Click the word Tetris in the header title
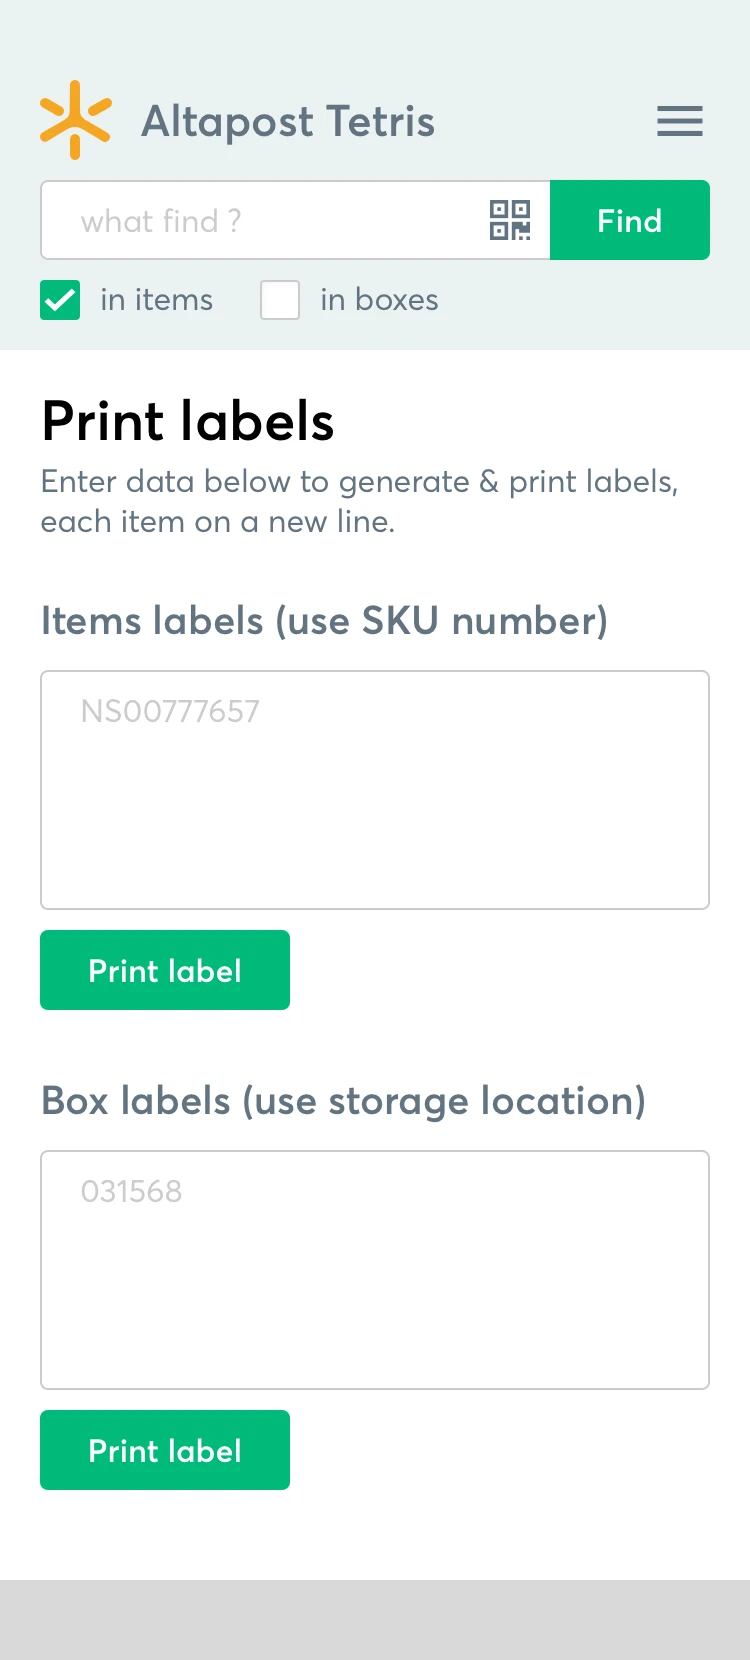Image resolution: width=750 pixels, height=1660 pixels. (381, 122)
